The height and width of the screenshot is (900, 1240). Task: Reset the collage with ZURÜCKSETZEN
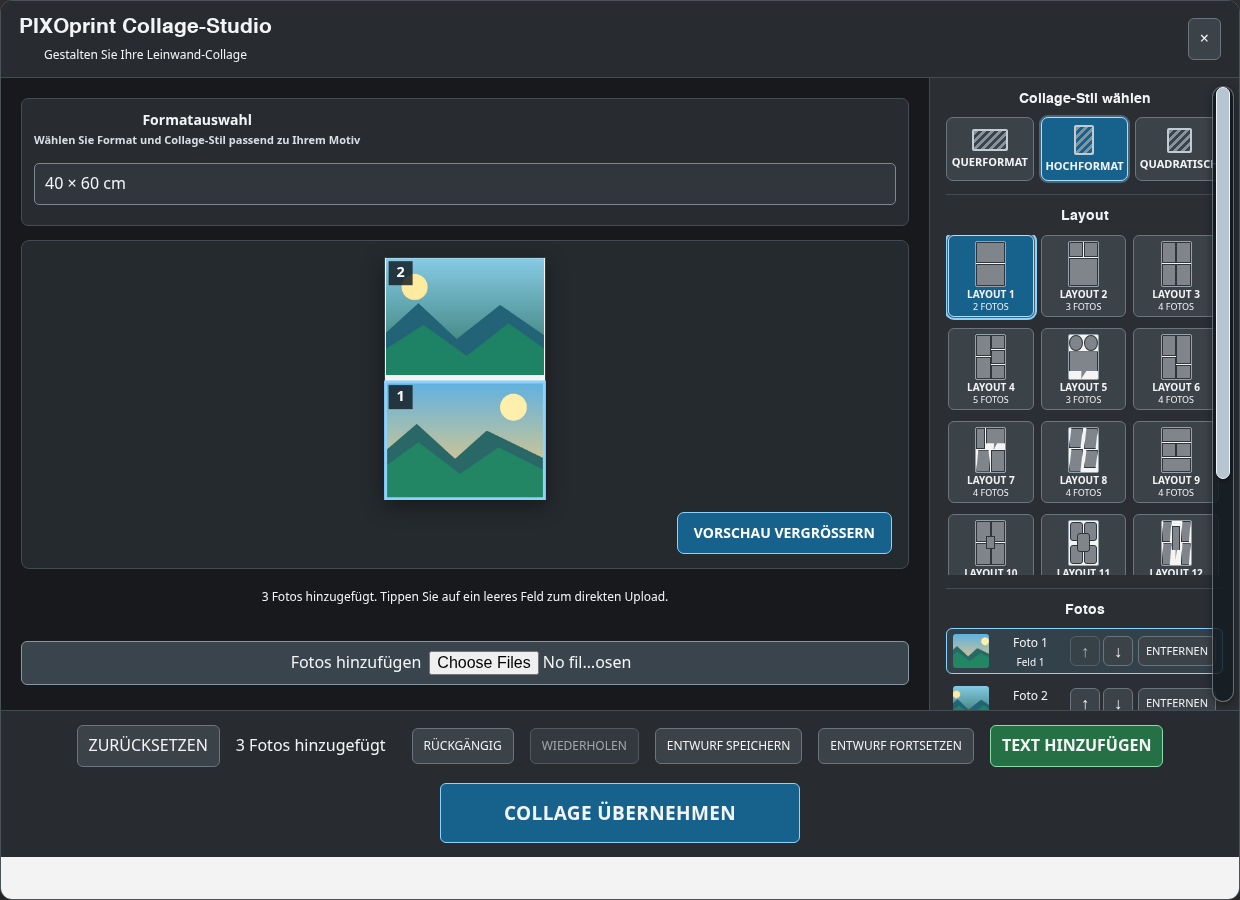tap(148, 746)
